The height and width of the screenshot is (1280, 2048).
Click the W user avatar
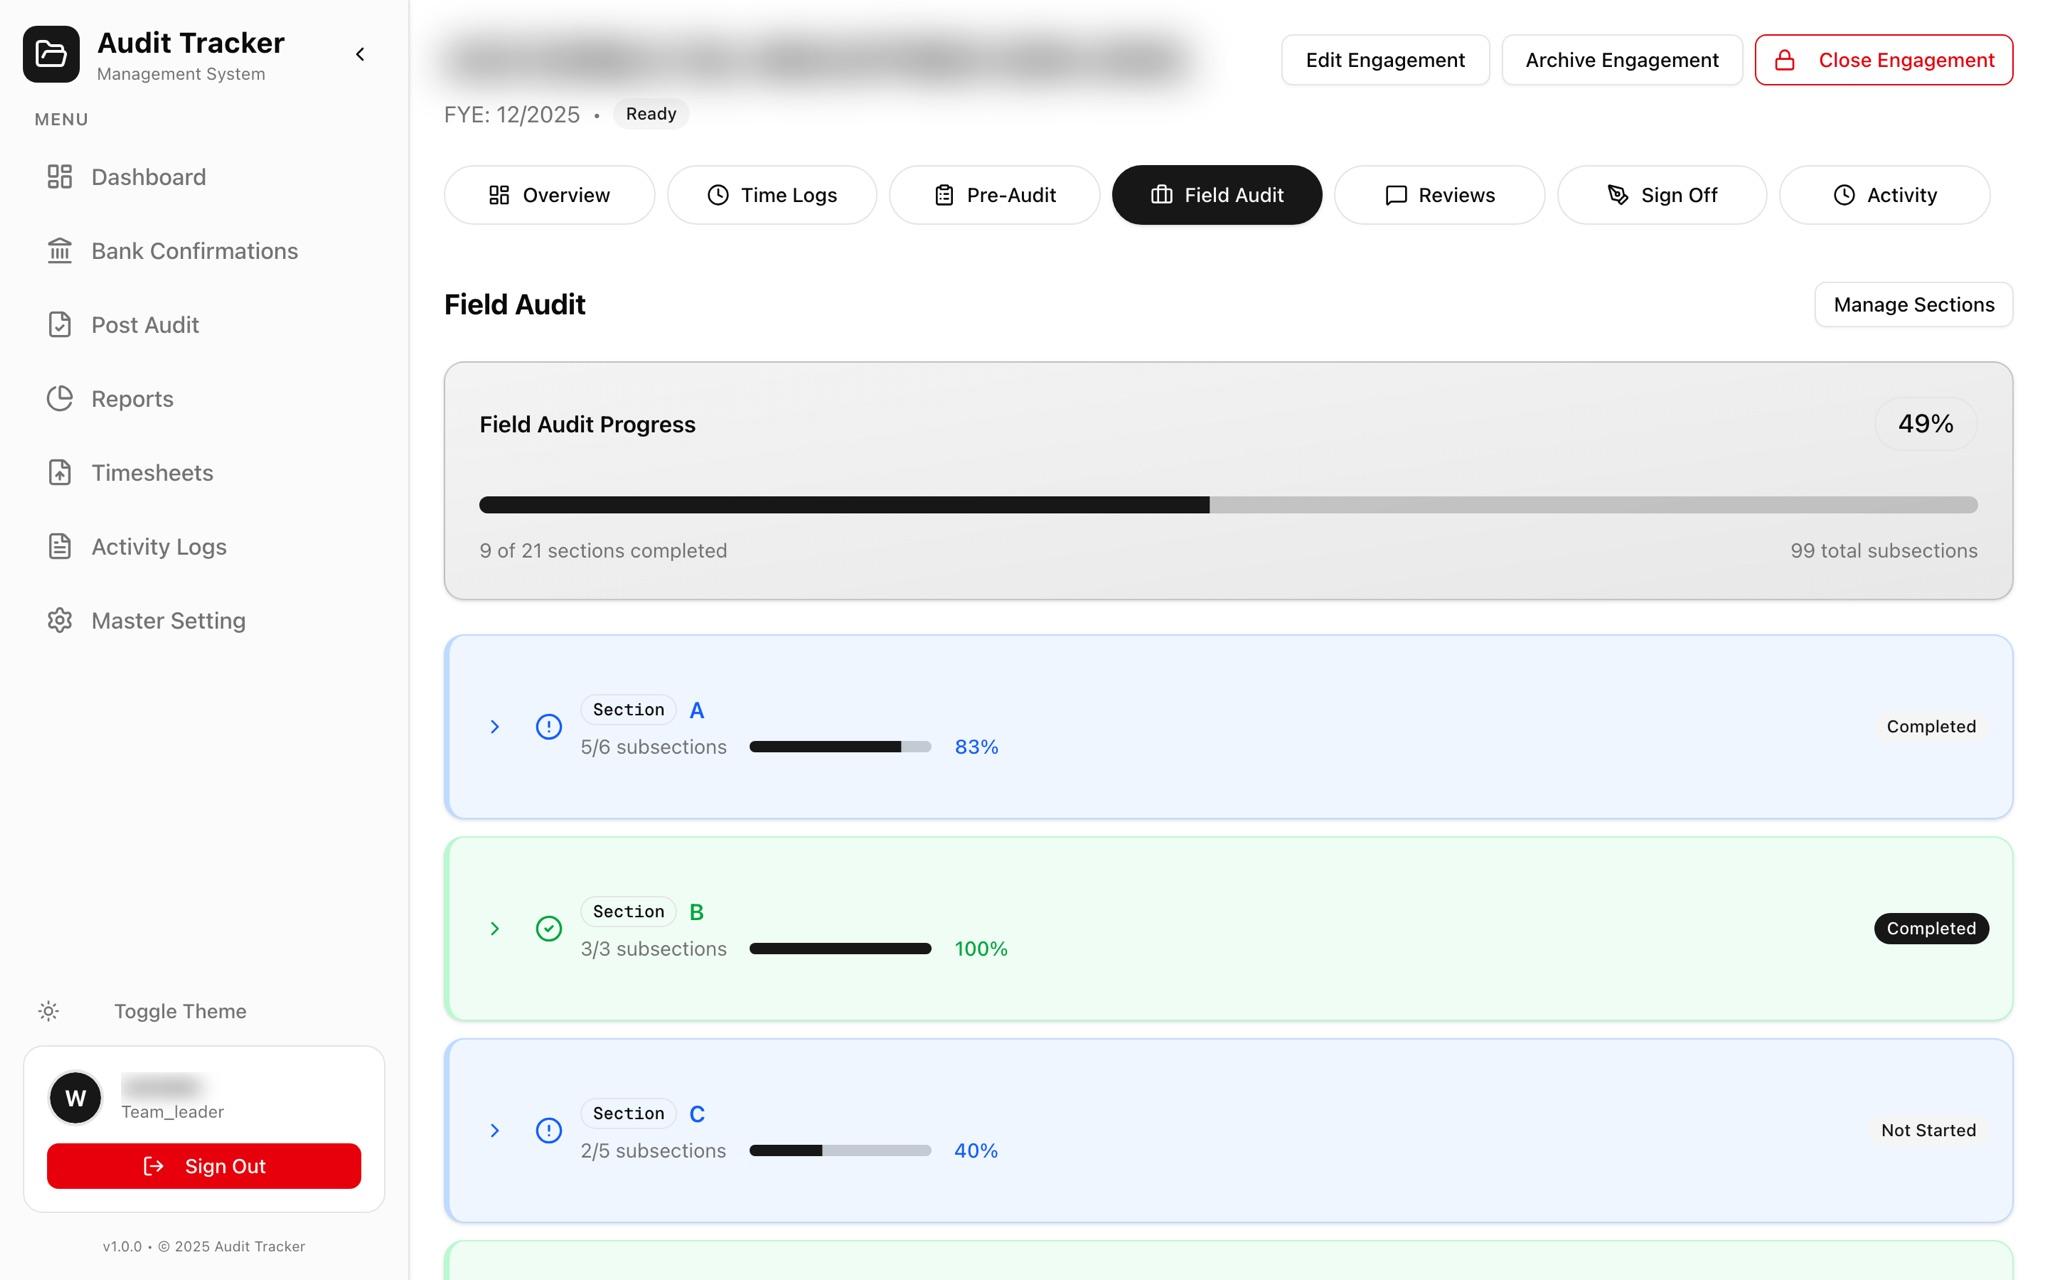tap(75, 1098)
